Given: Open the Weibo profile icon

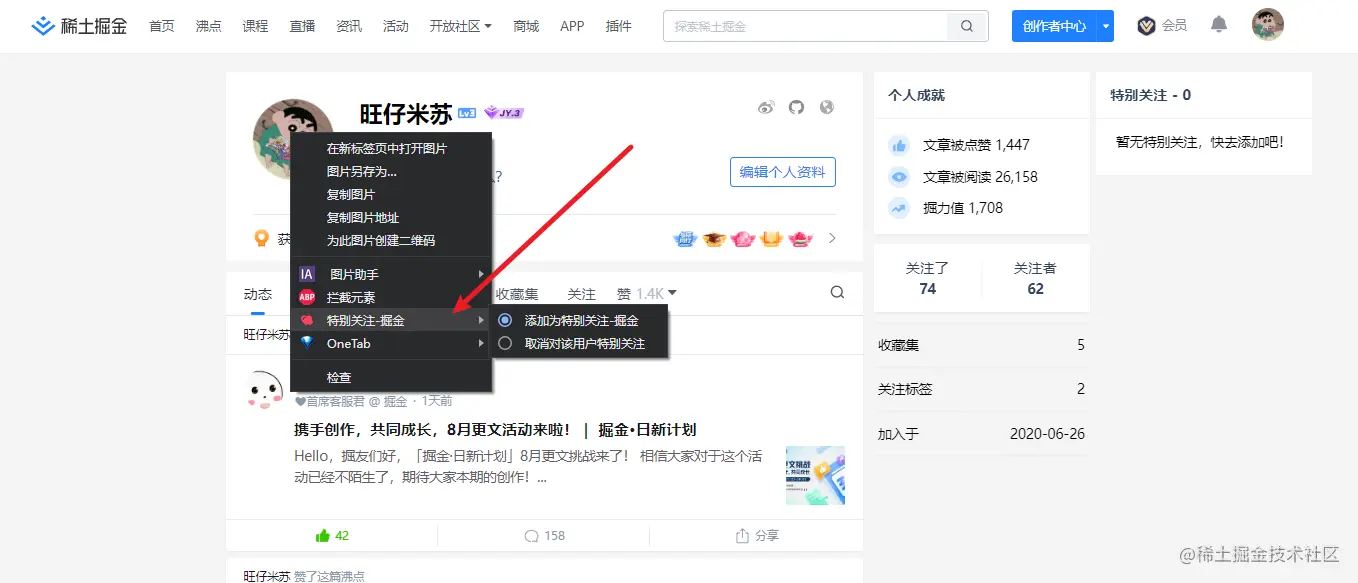Looking at the screenshot, I should [766, 107].
